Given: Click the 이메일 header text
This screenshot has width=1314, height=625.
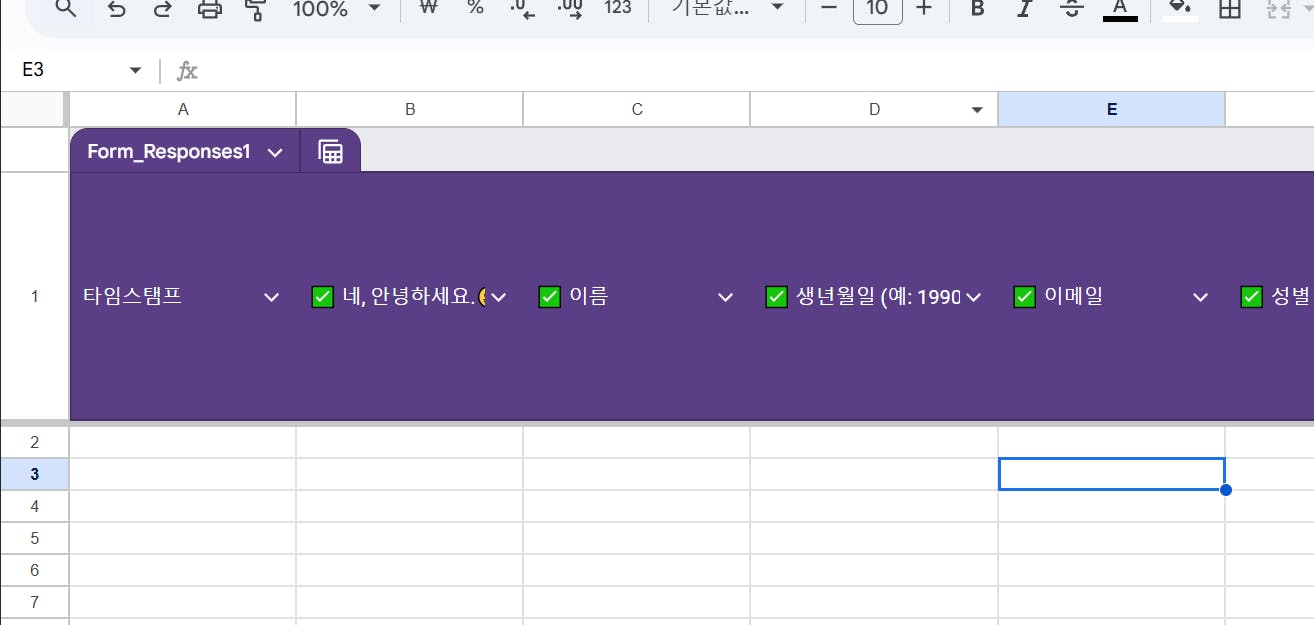Looking at the screenshot, I should (1073, 296).
